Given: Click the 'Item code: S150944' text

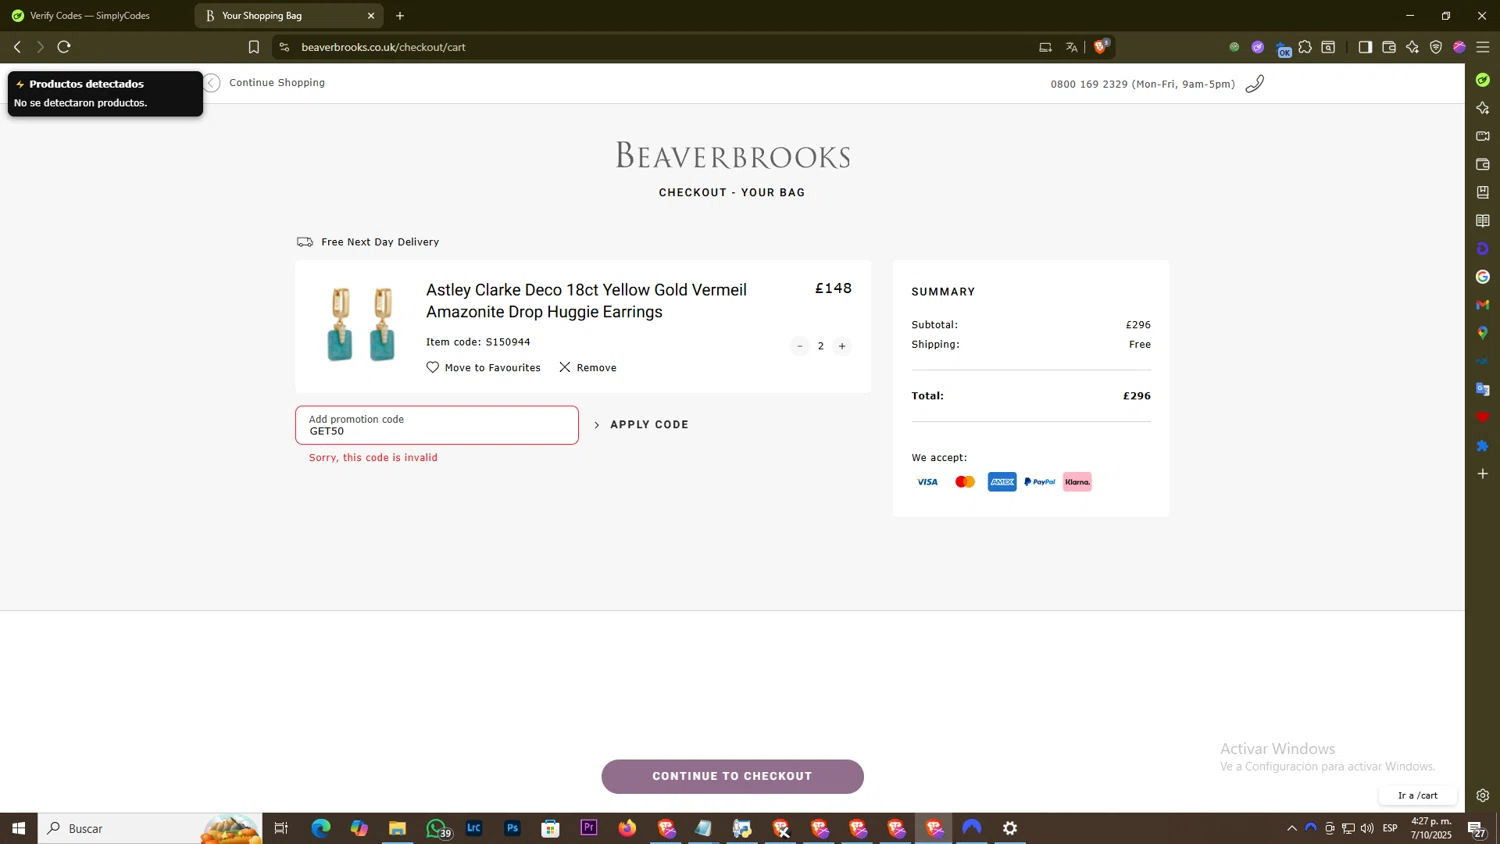Looking at the screenshot, I should tap(478, 342).
